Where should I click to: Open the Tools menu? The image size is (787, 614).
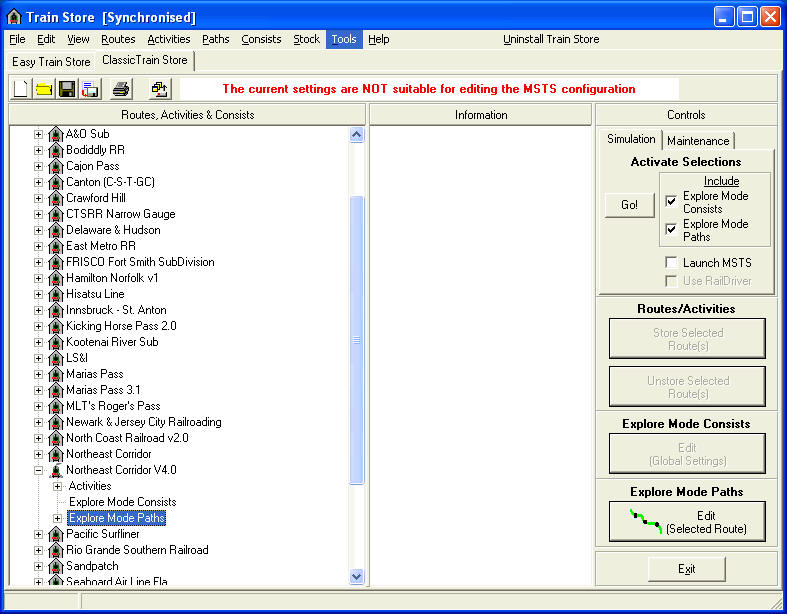tap(344, 39)
